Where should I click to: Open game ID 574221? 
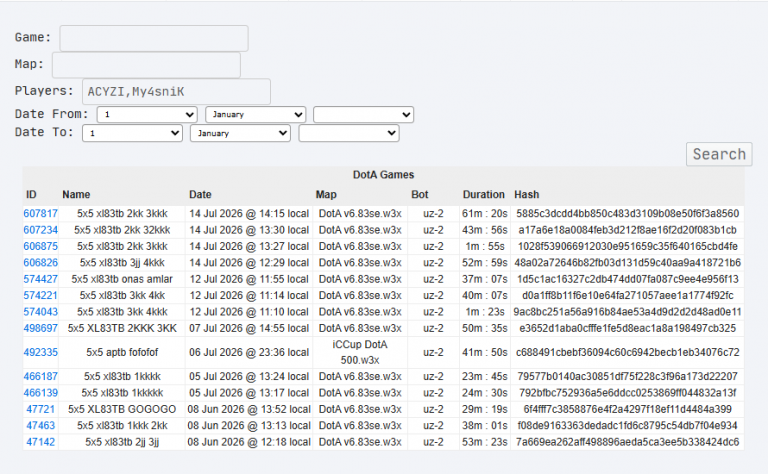point(41,295)
